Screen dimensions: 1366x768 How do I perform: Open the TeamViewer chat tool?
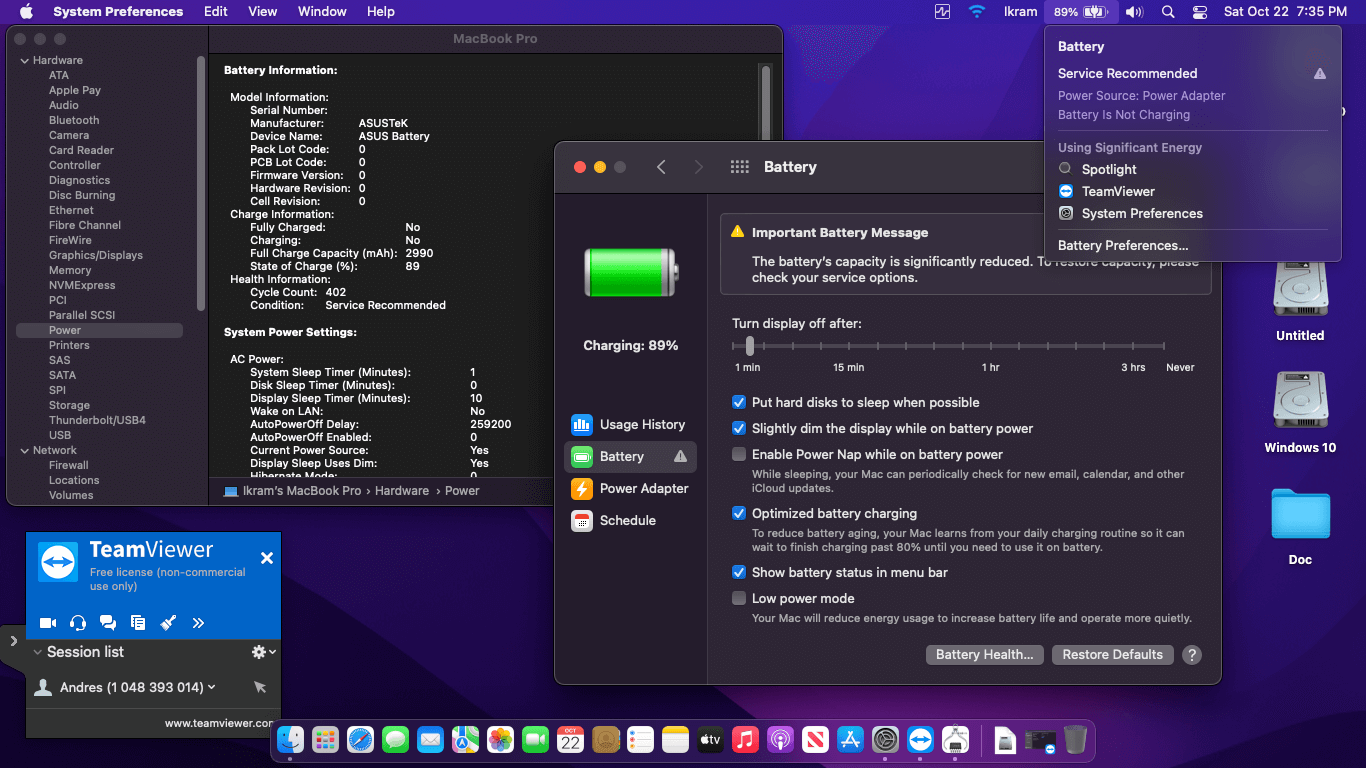point(108,622)
